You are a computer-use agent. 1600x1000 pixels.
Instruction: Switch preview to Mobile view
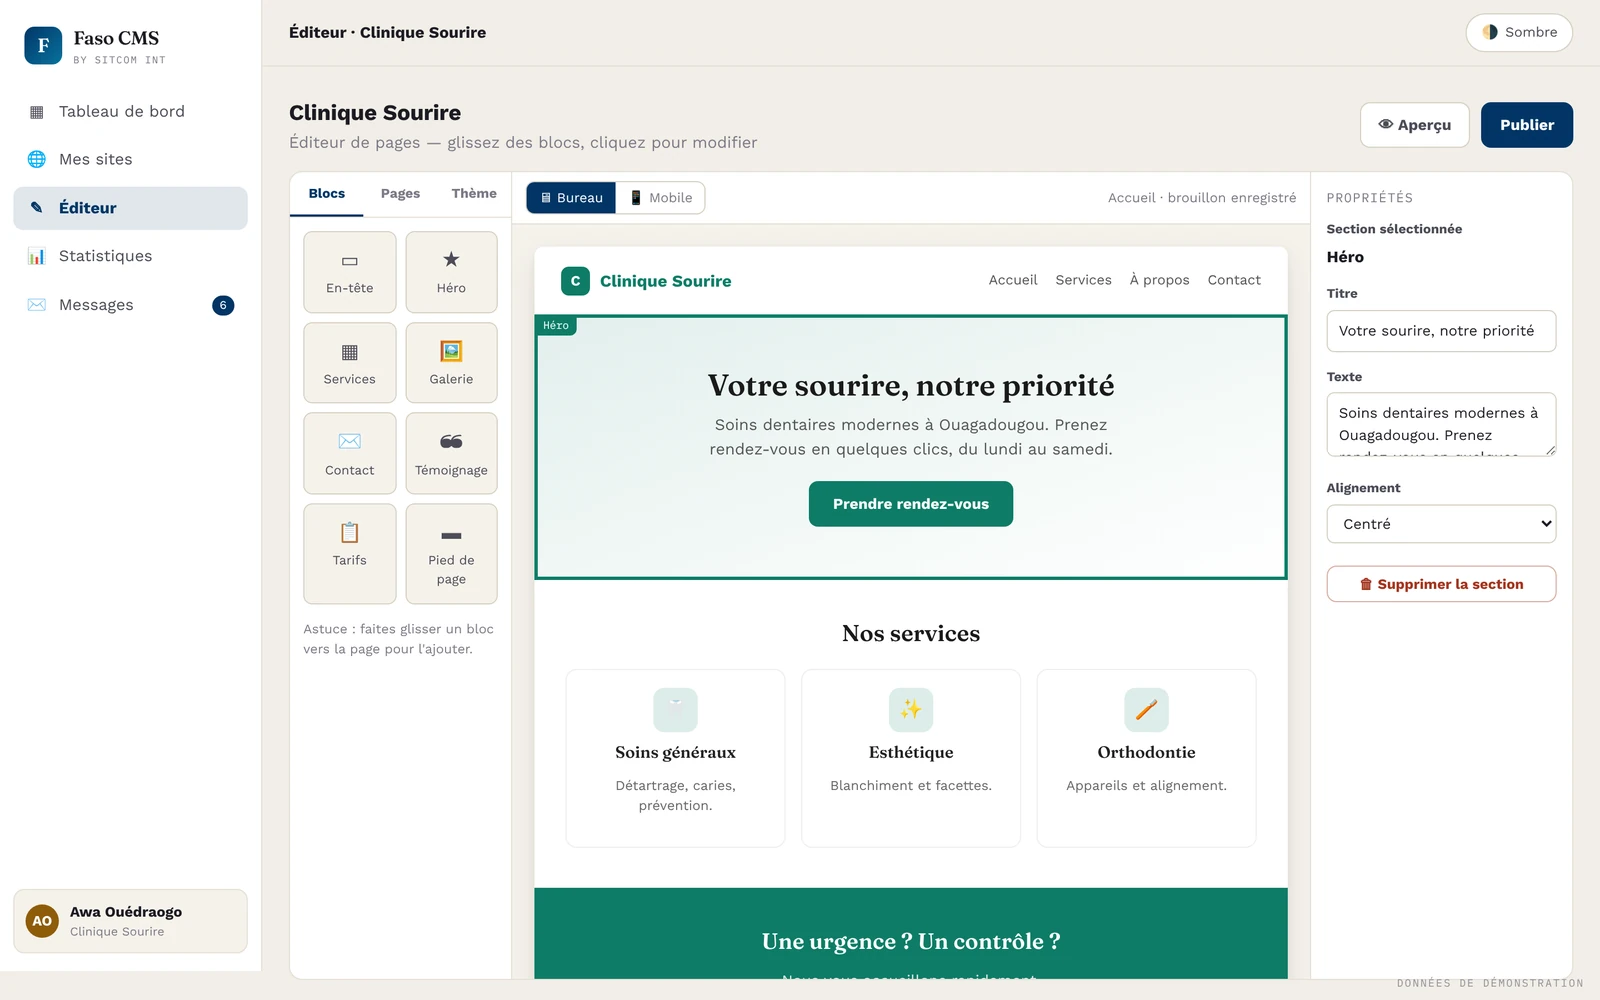point(661,198)
